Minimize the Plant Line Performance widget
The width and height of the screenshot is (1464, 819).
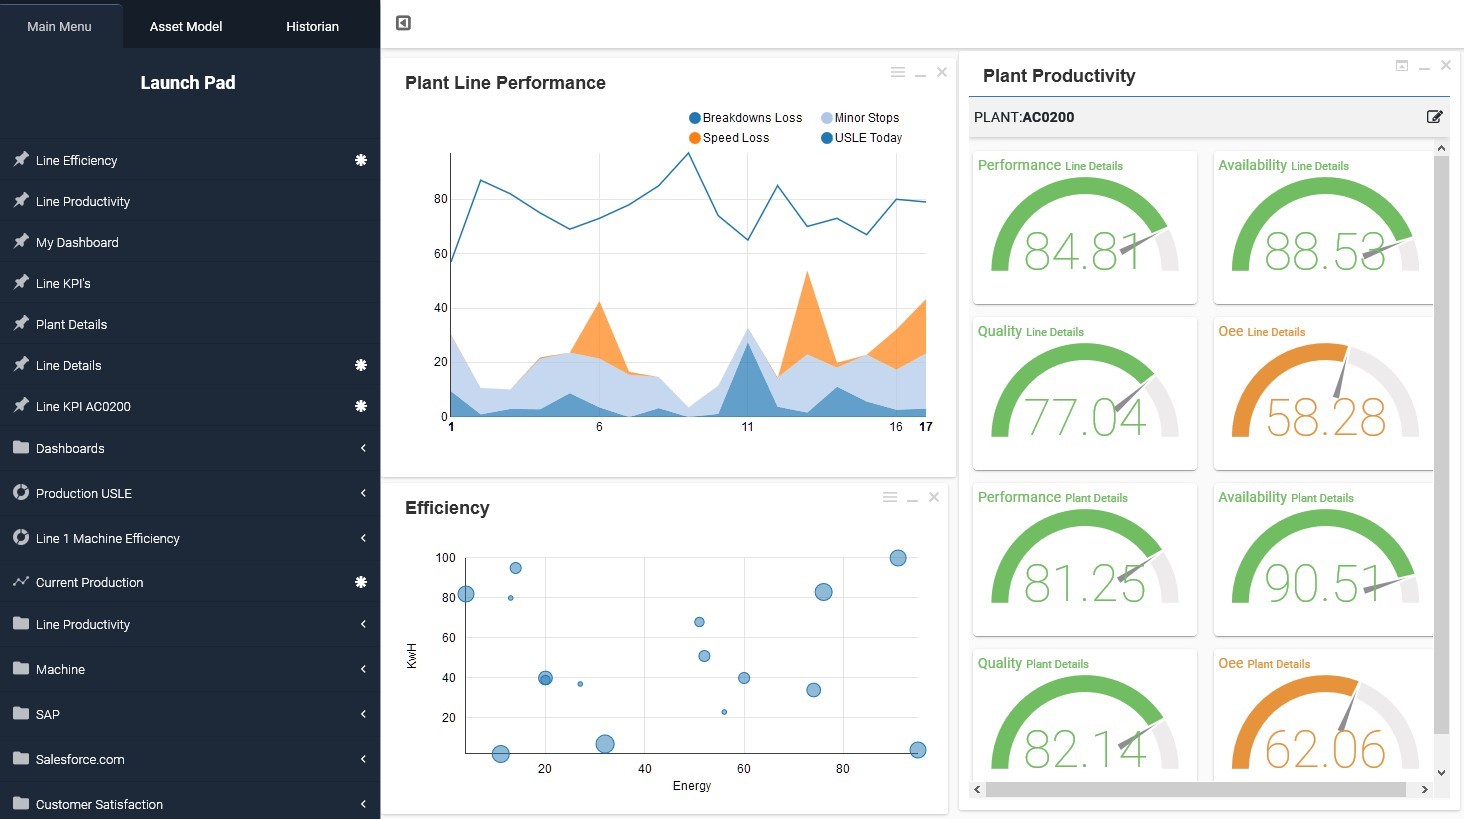click(920, 74)
